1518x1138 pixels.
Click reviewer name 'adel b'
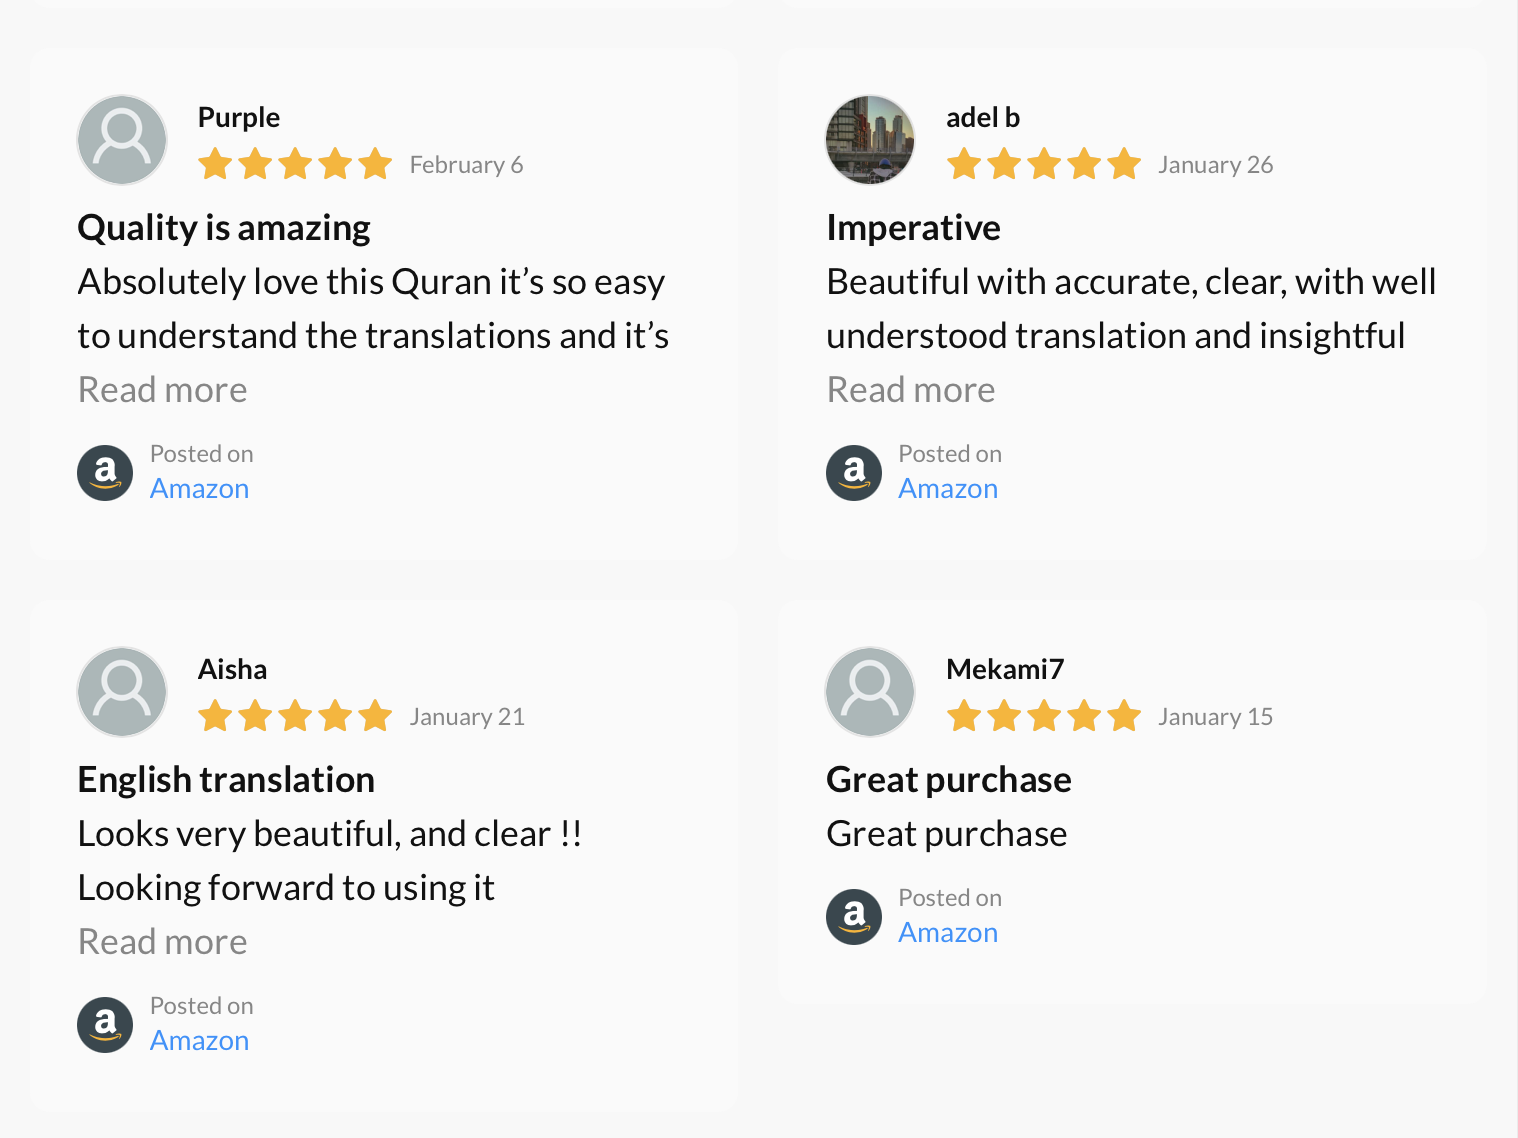pyautogui.click(x=983, y=118)
